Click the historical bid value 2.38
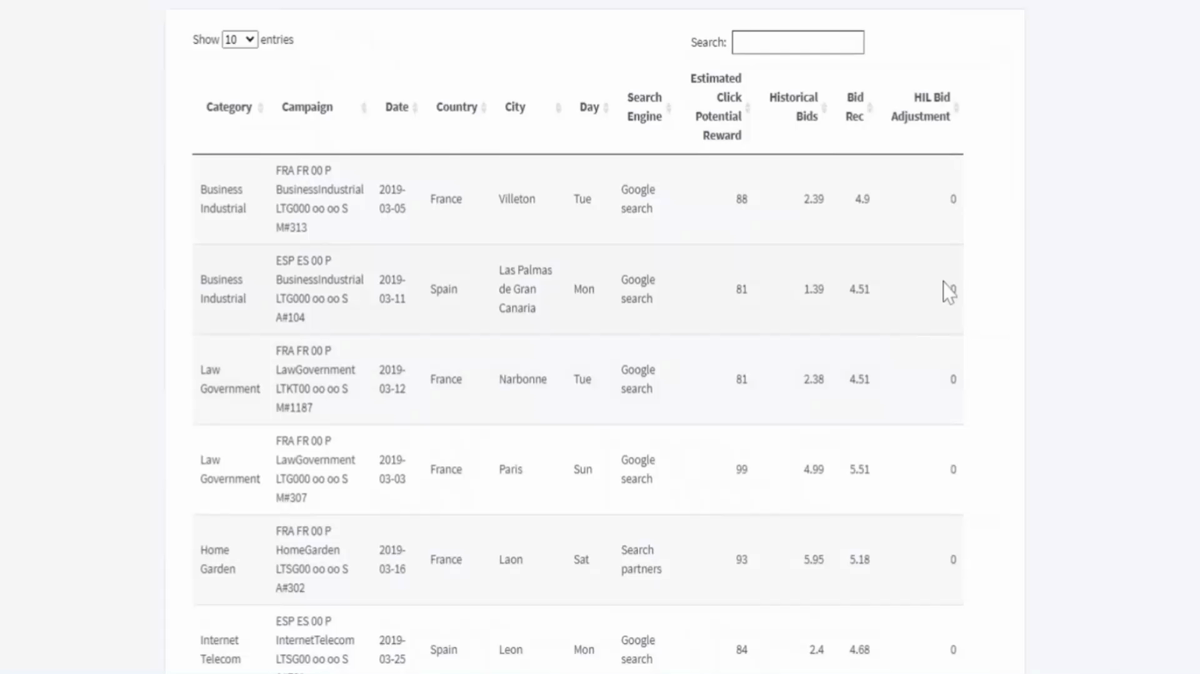Image resolution: width=1200 pixels, height=674 pixels. click(x=813, y=379)
